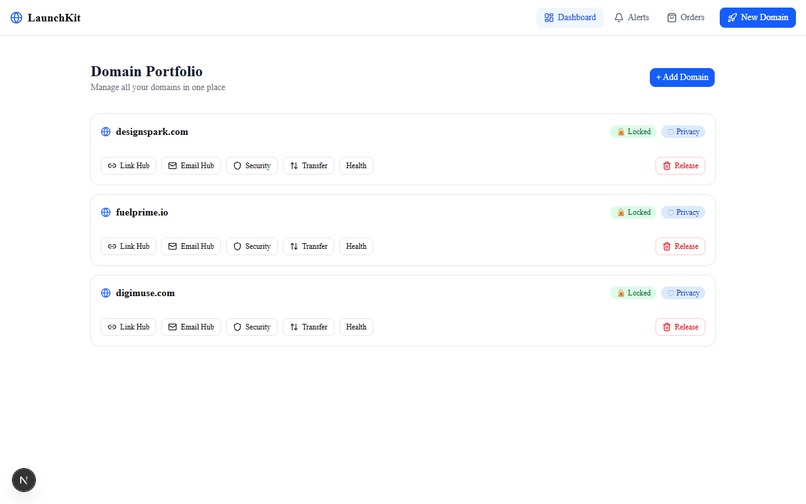Click the globe icon beside designspark.com
Image resolution: width=806 pixels, height=504 pixels.
pos(106,132)
